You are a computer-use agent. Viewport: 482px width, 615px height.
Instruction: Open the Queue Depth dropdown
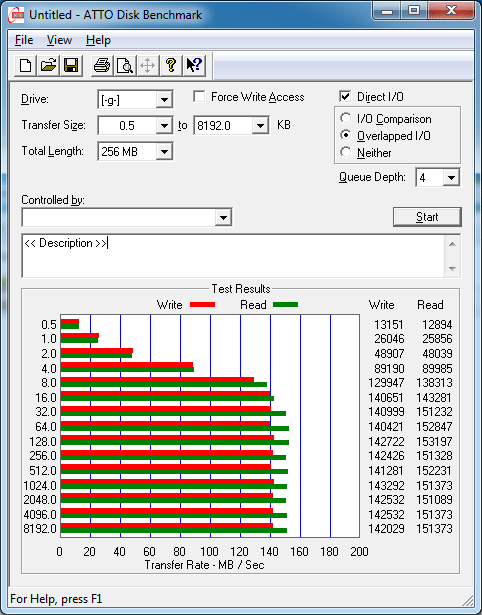[451, 178]
